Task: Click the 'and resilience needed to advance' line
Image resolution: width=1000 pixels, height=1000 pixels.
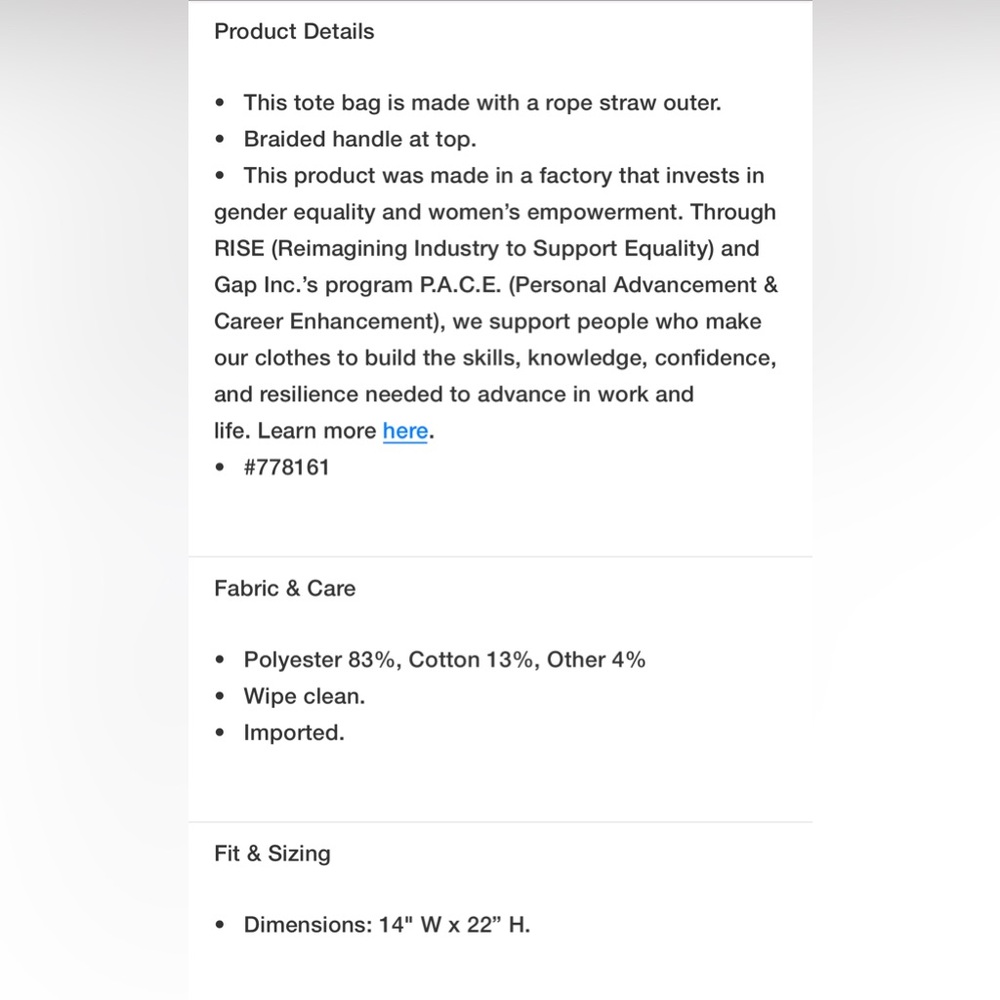Action: (x=454, y=394)
